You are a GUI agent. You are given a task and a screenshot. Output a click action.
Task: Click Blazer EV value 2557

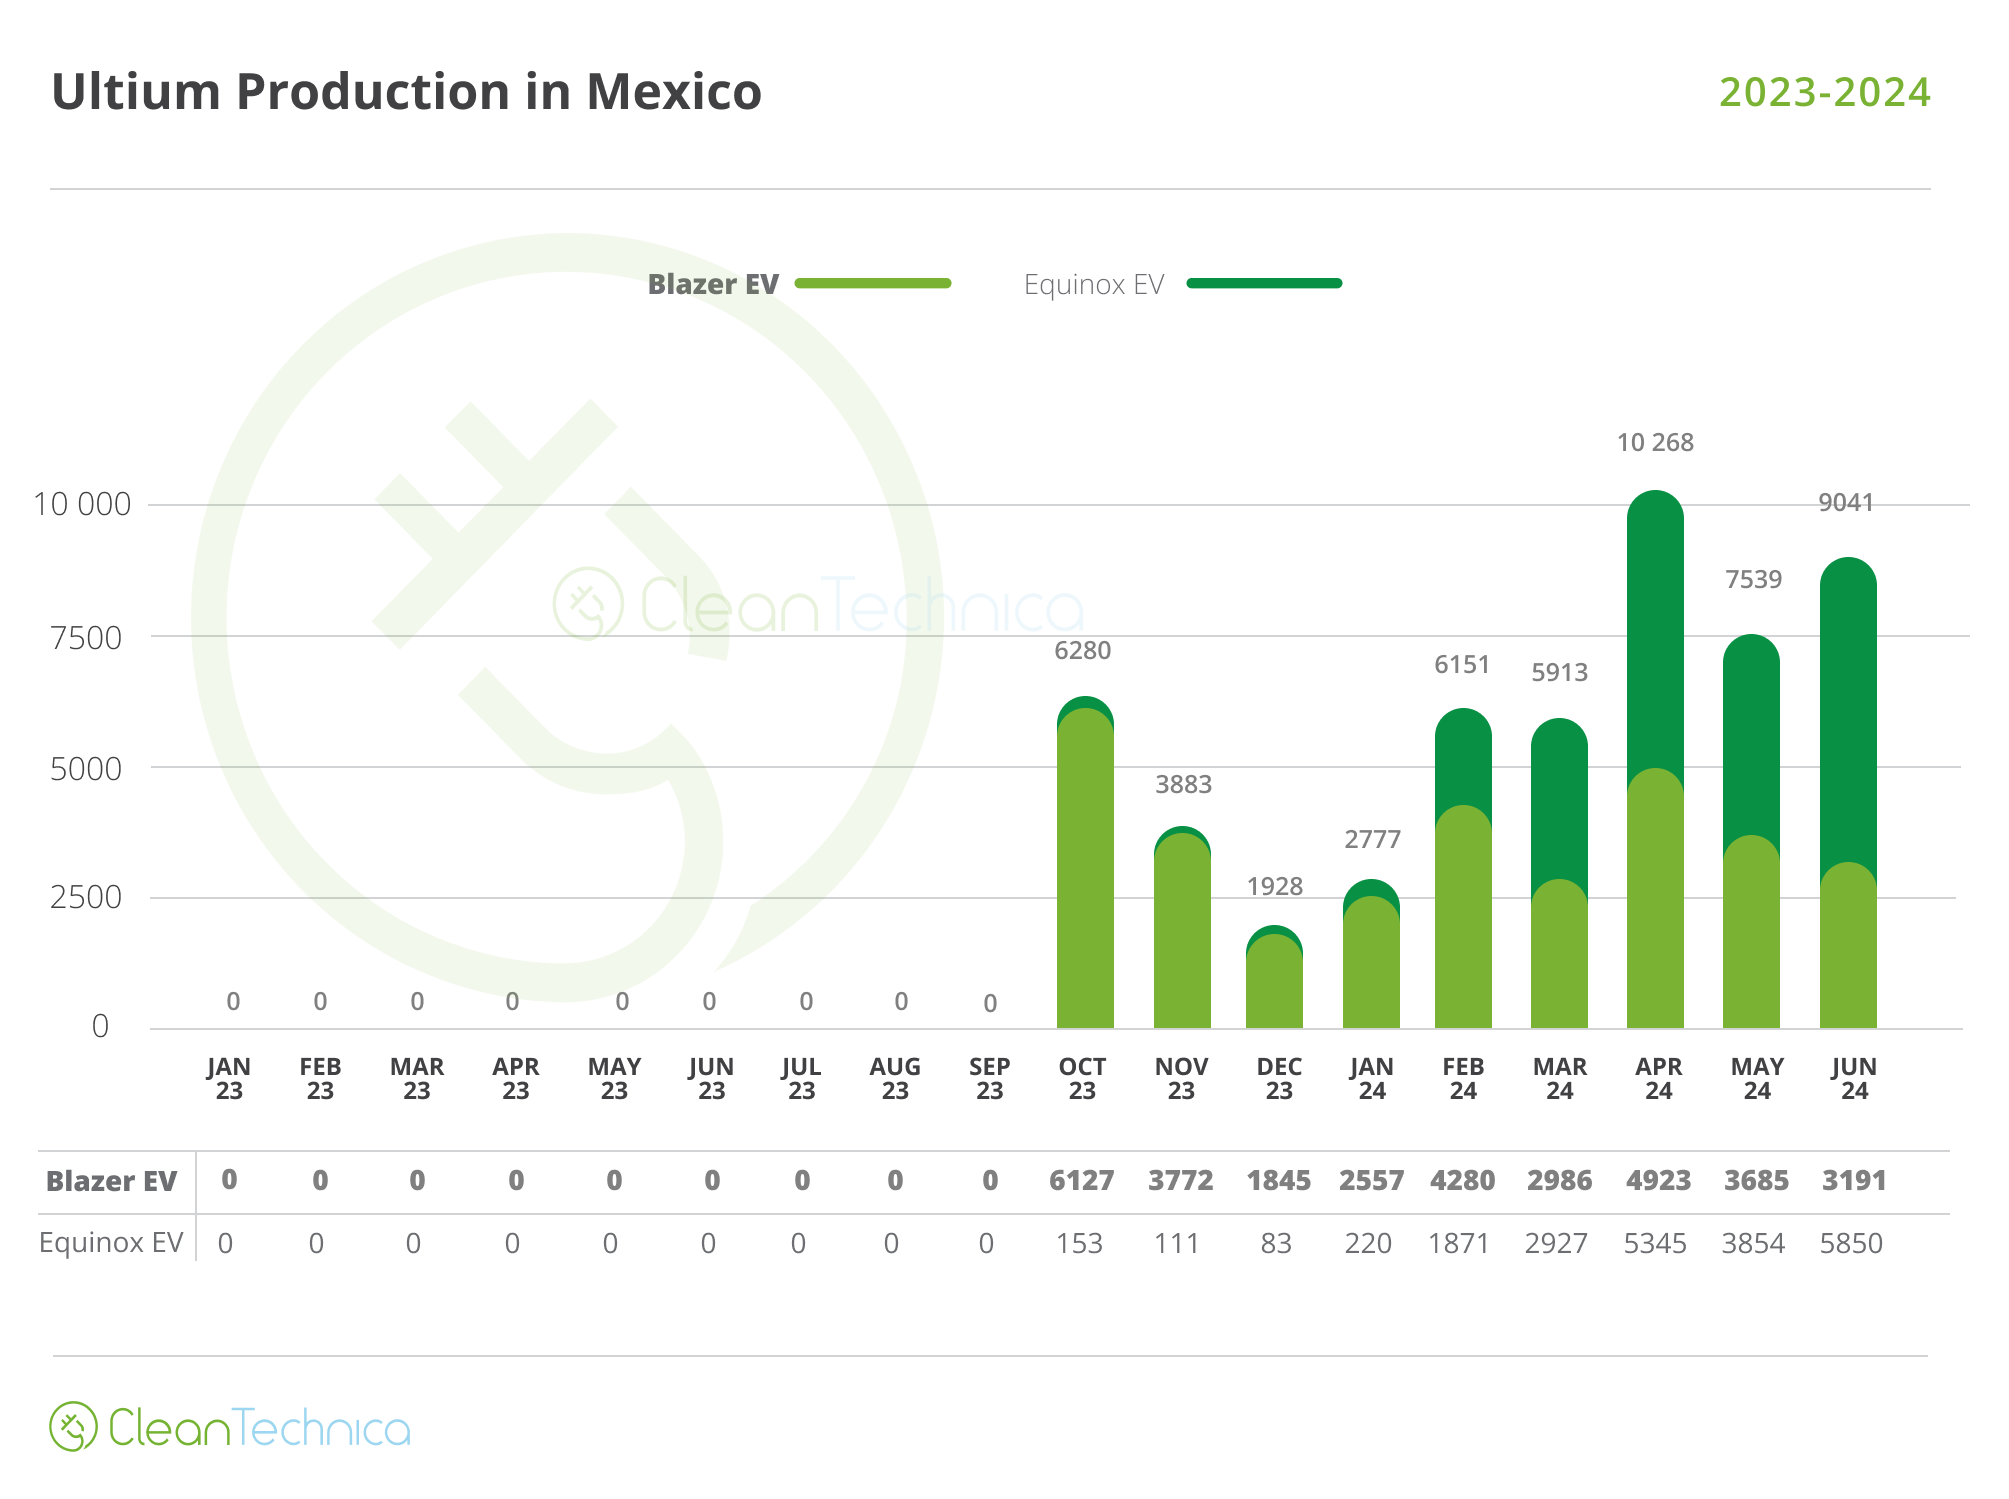click(x=1372, y=1181)
